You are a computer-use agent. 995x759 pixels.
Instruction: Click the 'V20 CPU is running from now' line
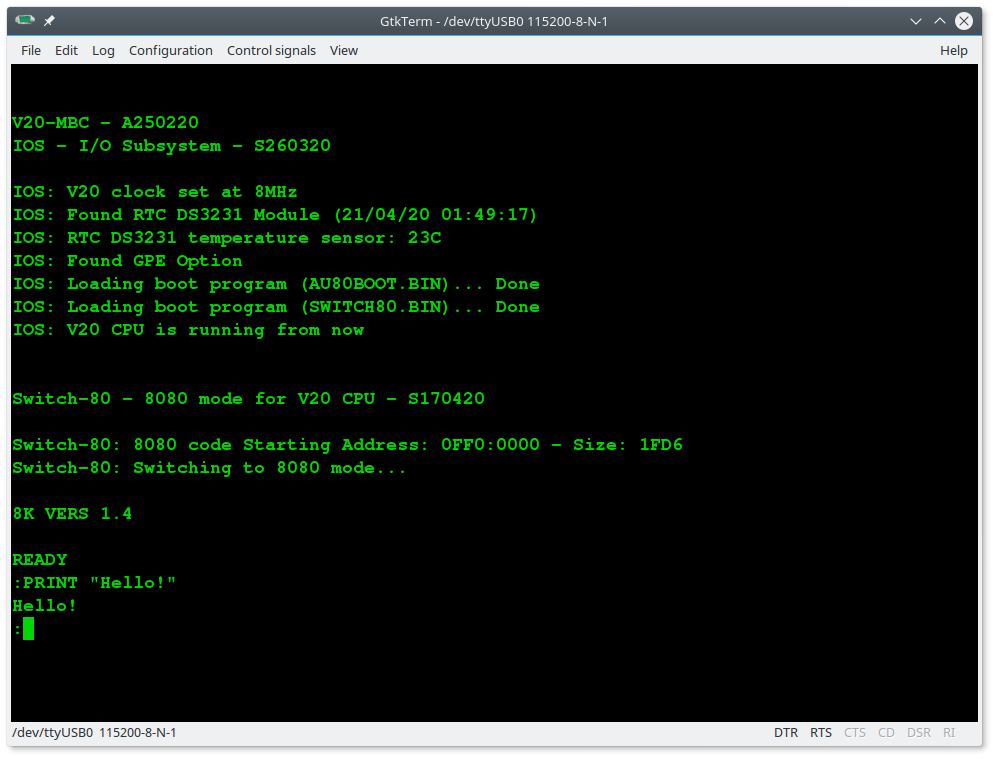tap(188, 330)
